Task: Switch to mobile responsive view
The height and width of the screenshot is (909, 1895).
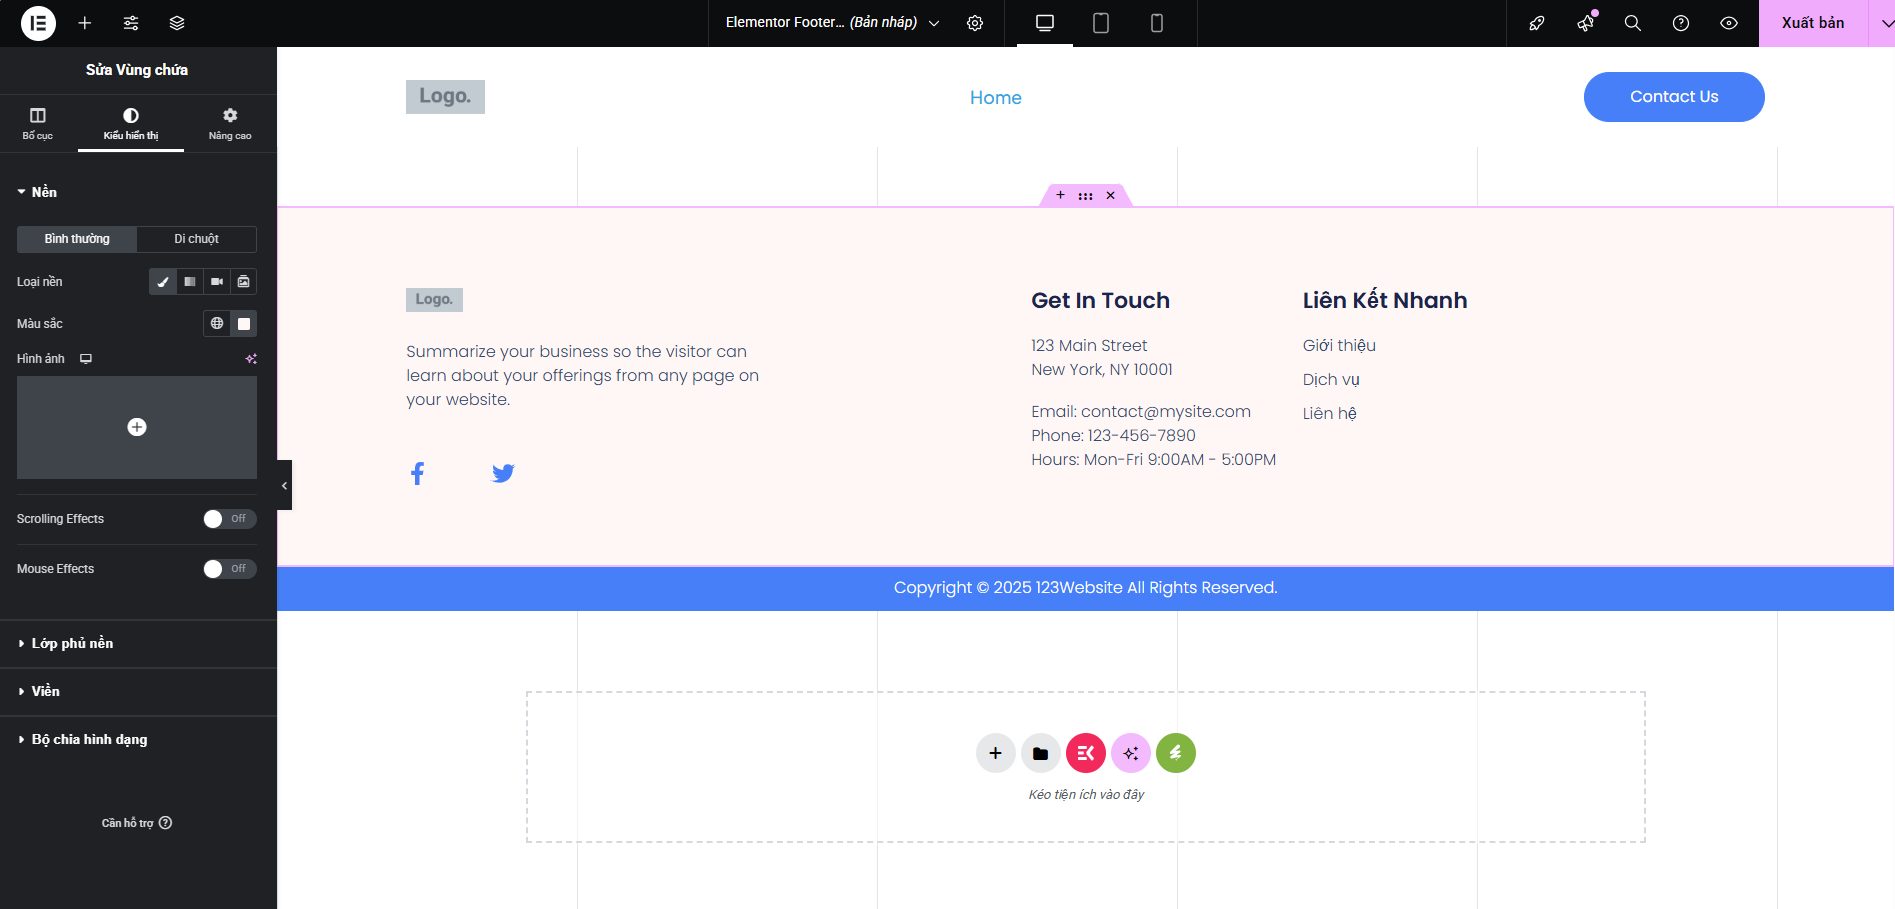Action: (x=1157, y=23)
